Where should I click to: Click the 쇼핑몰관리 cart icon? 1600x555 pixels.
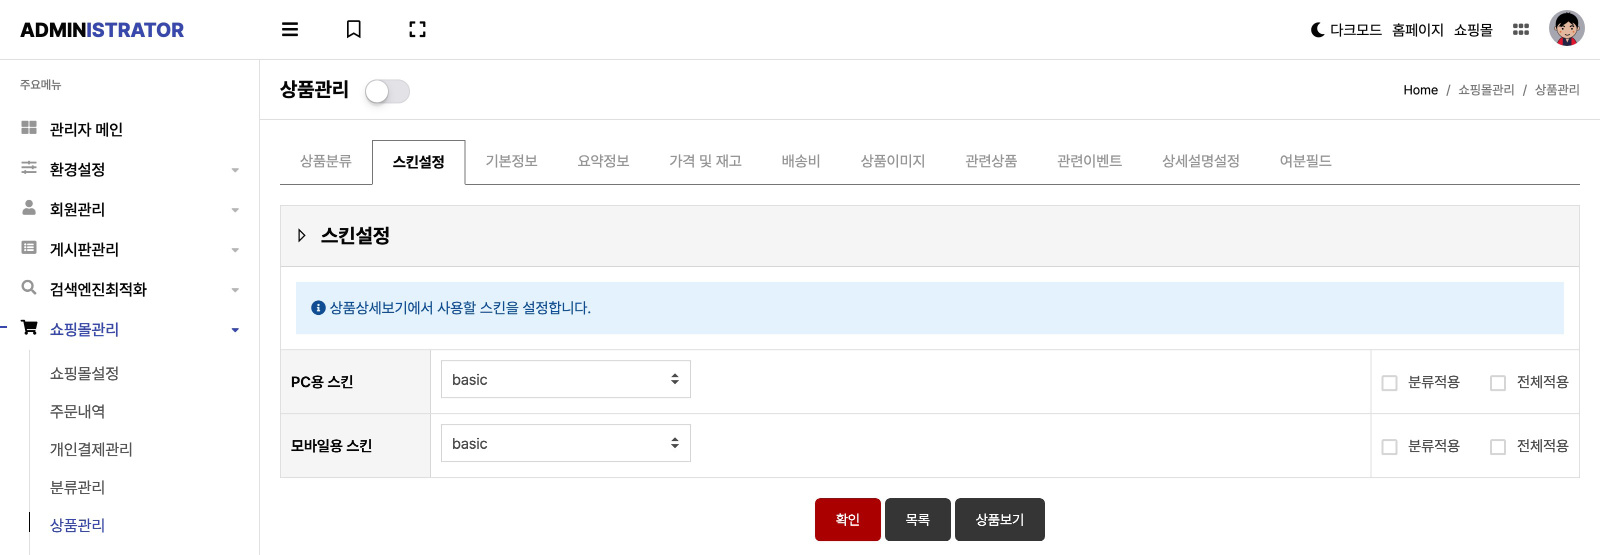coord(29,328)
